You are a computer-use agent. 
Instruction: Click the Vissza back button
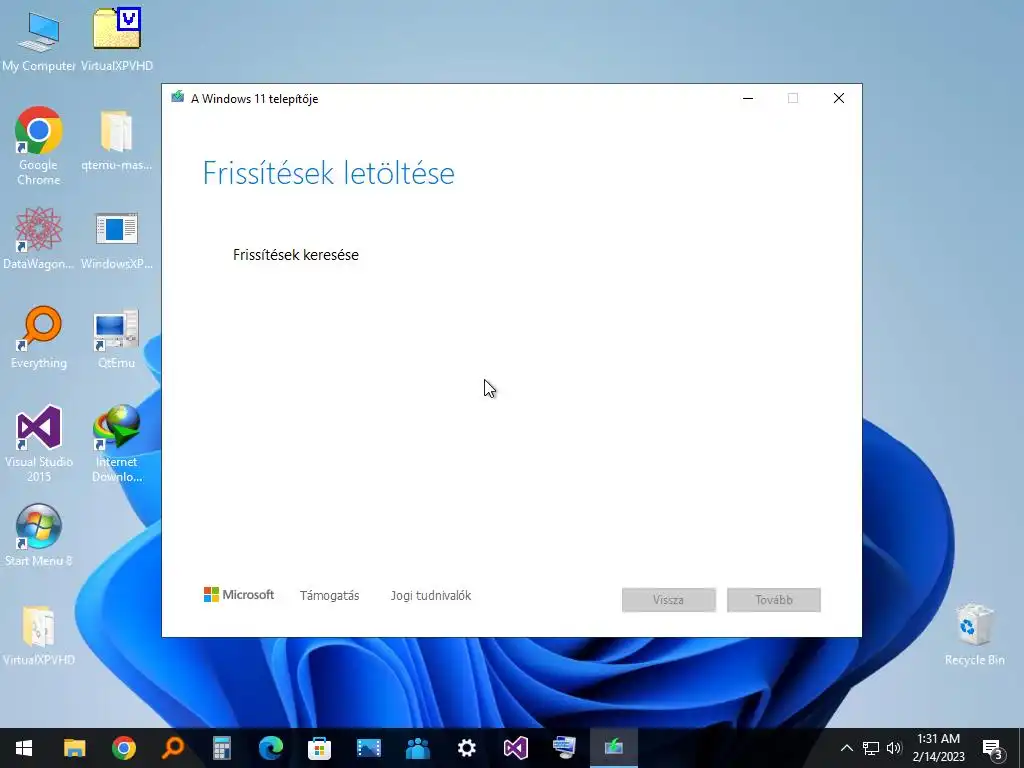[669, 600]
